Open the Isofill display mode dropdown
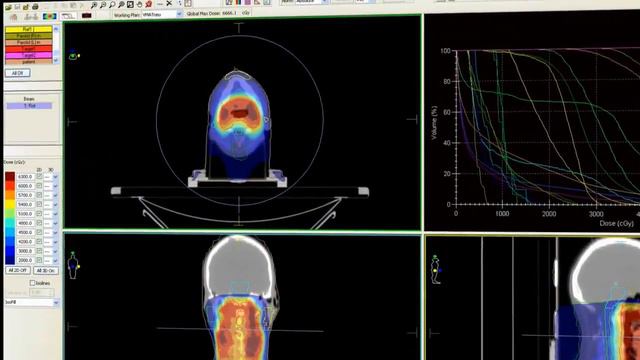This screenshot has height=360, width=640. point(56,302)
